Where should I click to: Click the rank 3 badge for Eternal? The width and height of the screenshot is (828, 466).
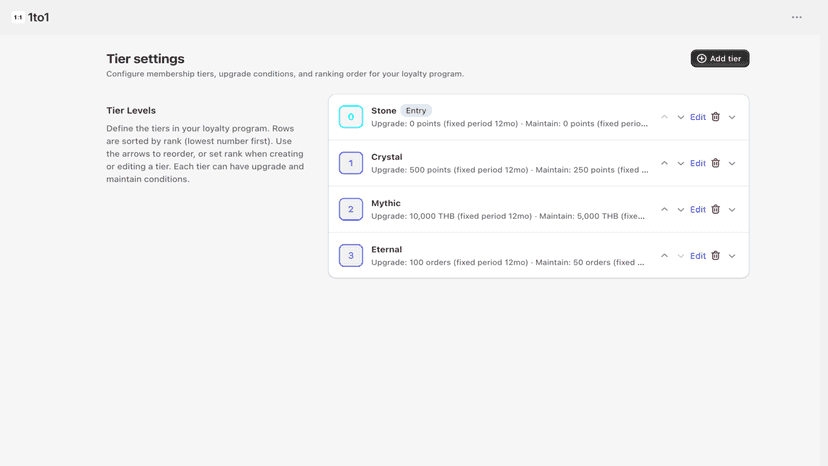351,256
